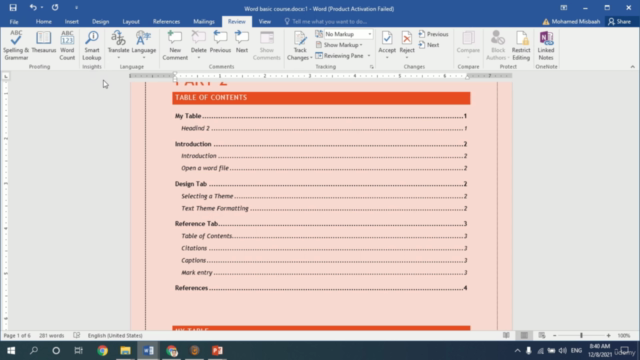
Task: Expand the Reviewing Pane arrow options
Action: pos(369,56)
